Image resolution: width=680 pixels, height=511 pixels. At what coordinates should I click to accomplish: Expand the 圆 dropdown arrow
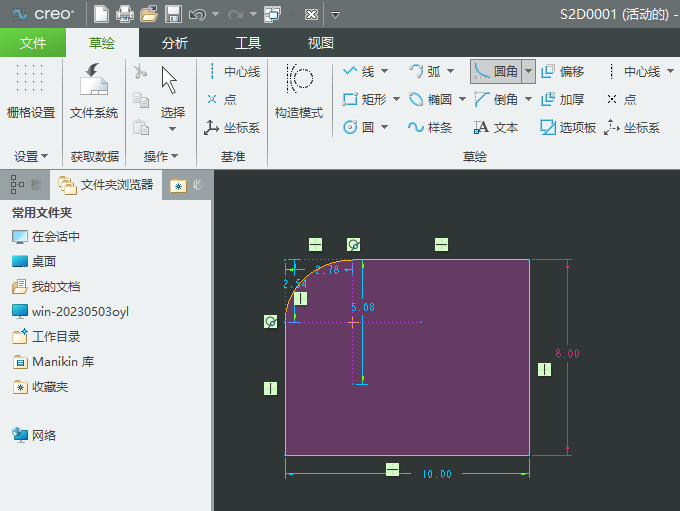point(384,127)
